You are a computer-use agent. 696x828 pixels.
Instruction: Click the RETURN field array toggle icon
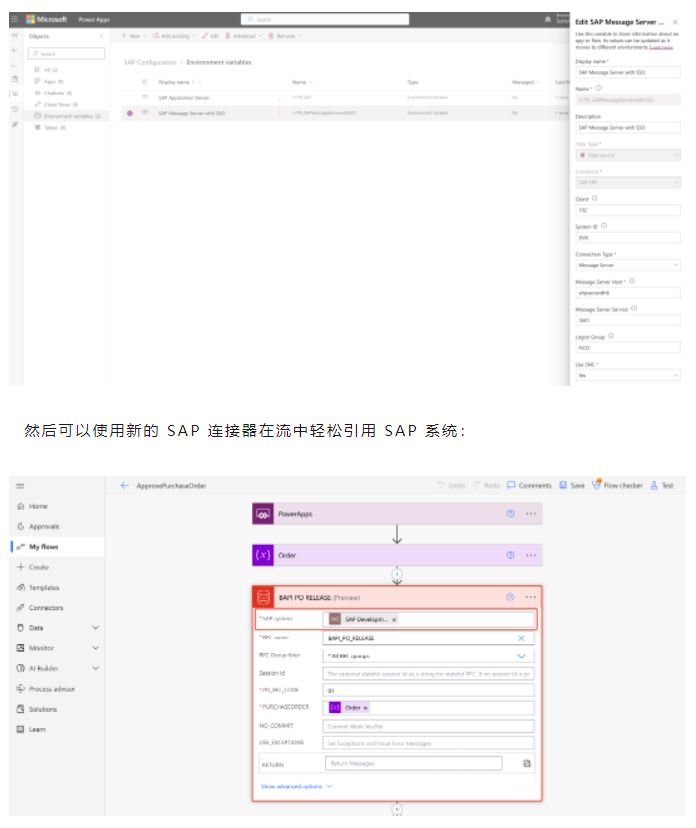pos(526,763)
